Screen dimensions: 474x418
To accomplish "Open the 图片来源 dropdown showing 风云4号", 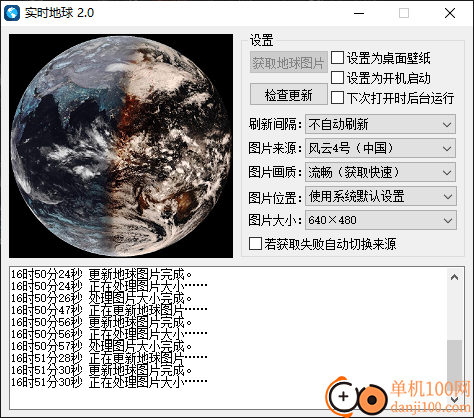I will 380,148.
